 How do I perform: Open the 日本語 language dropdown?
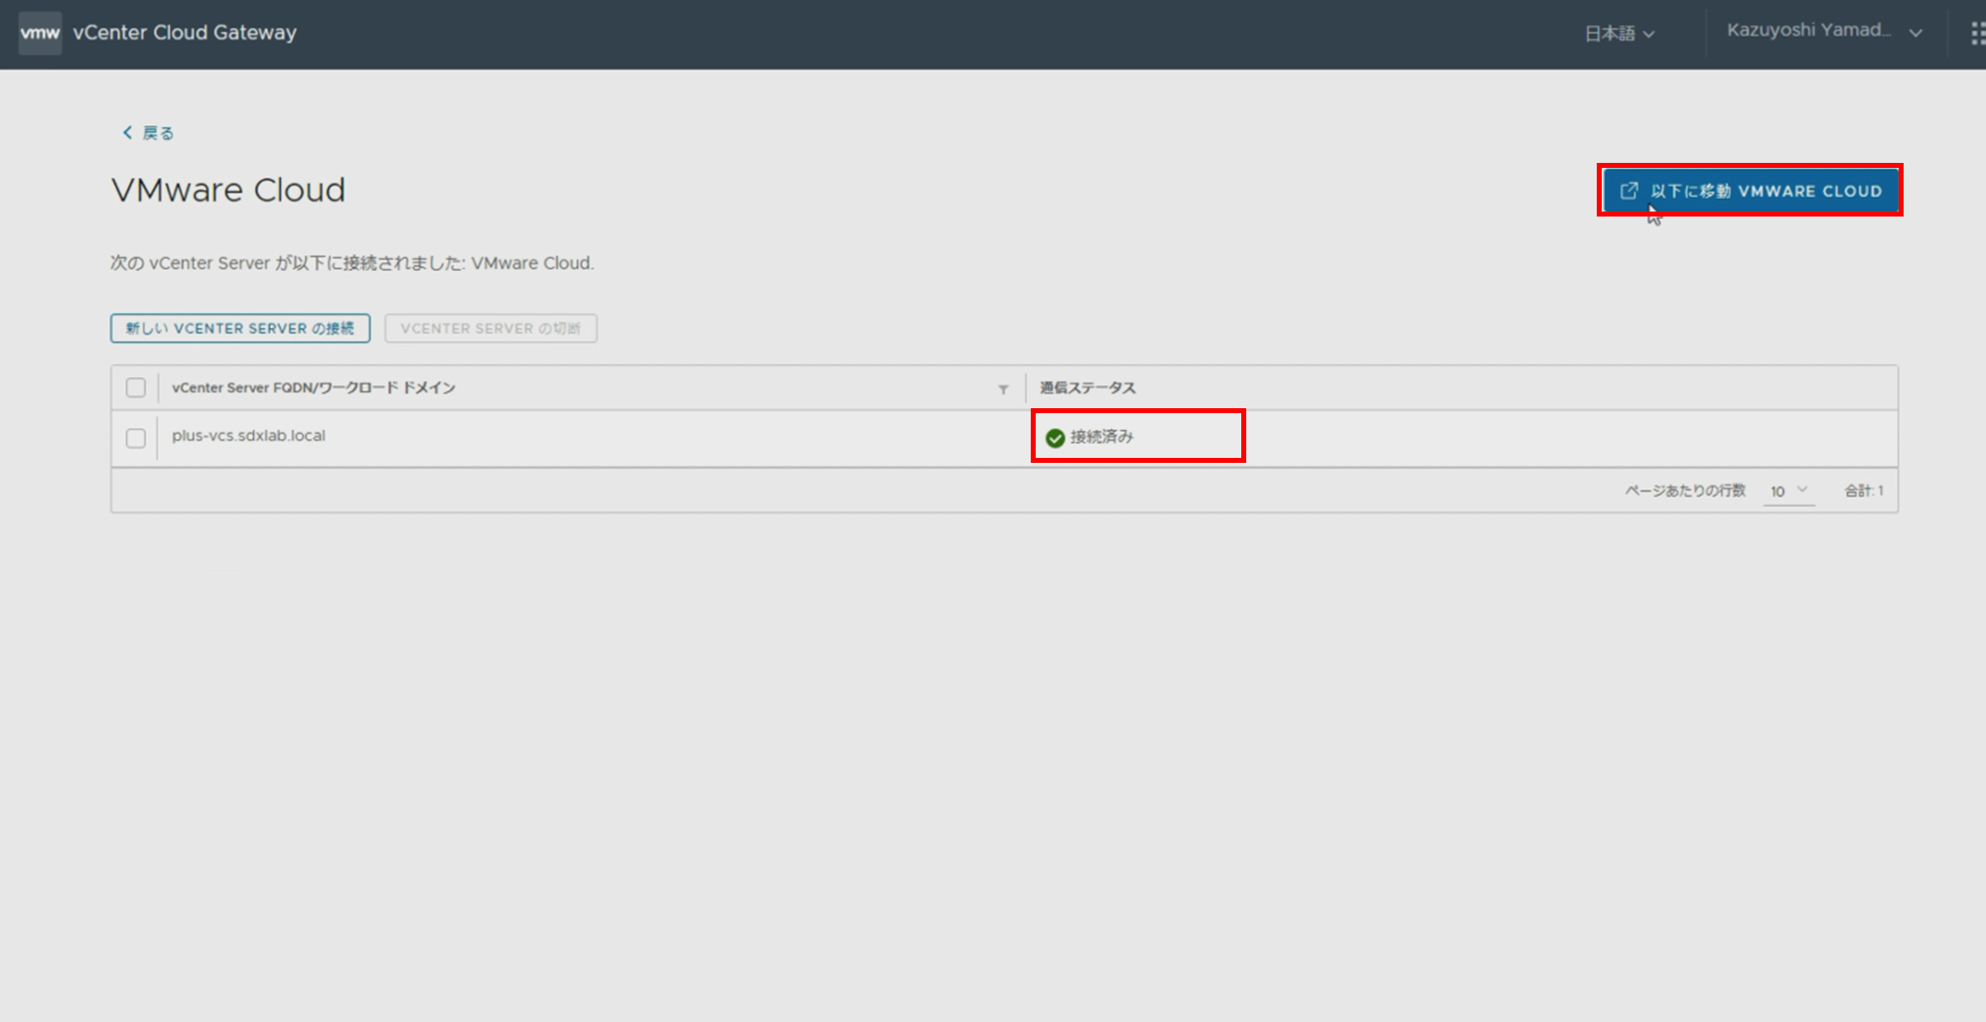[x=1619, y=33]
